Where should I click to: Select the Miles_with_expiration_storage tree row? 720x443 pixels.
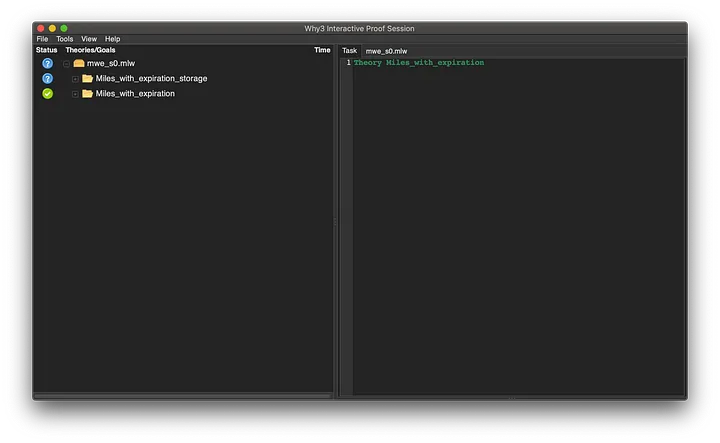click(151, 78)
